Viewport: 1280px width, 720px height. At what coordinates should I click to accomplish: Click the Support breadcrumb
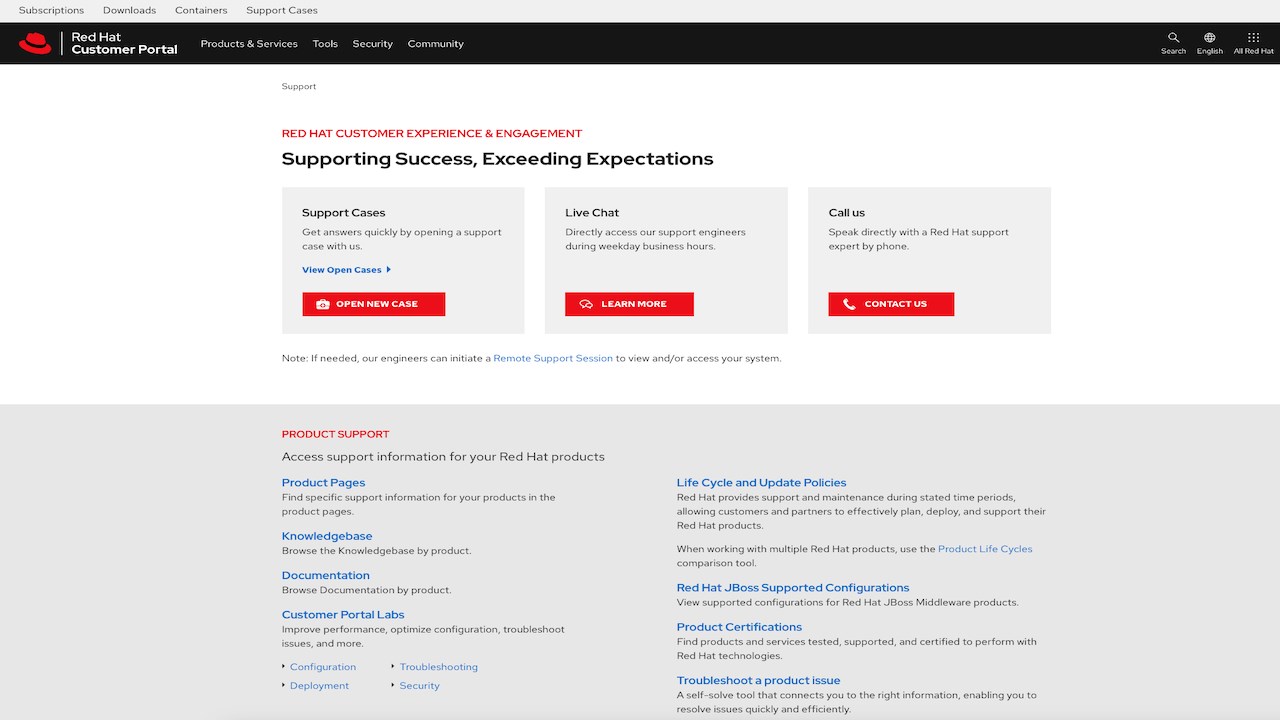[298, 87]
